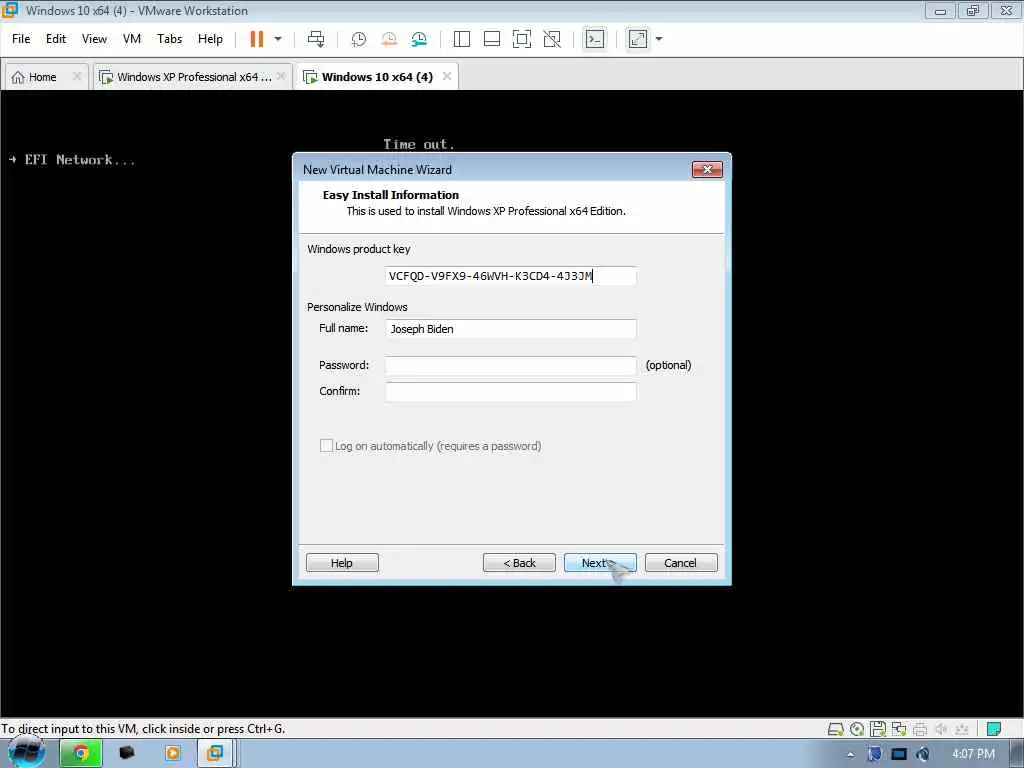Cancel the New Virtual Machine Wizard
This screenshot has width=1024, height=768.
click(x=680, y=563)
